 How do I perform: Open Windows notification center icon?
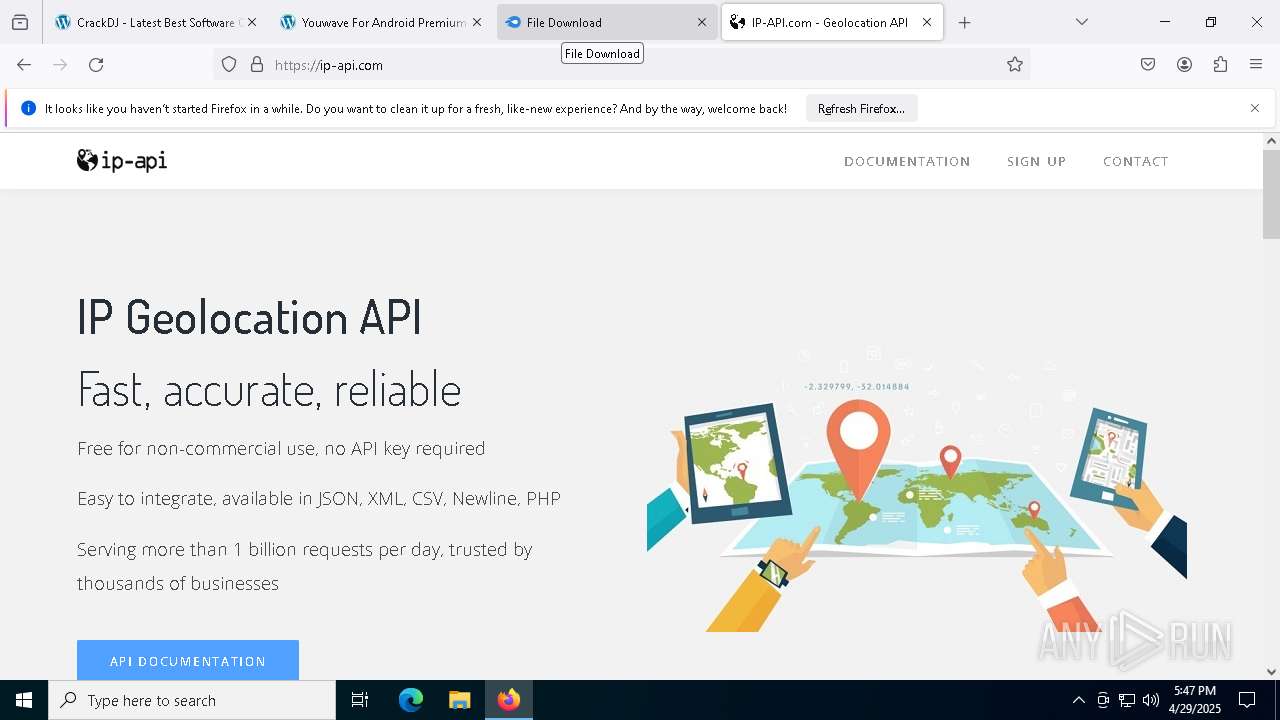click(x=1247, y=700)
